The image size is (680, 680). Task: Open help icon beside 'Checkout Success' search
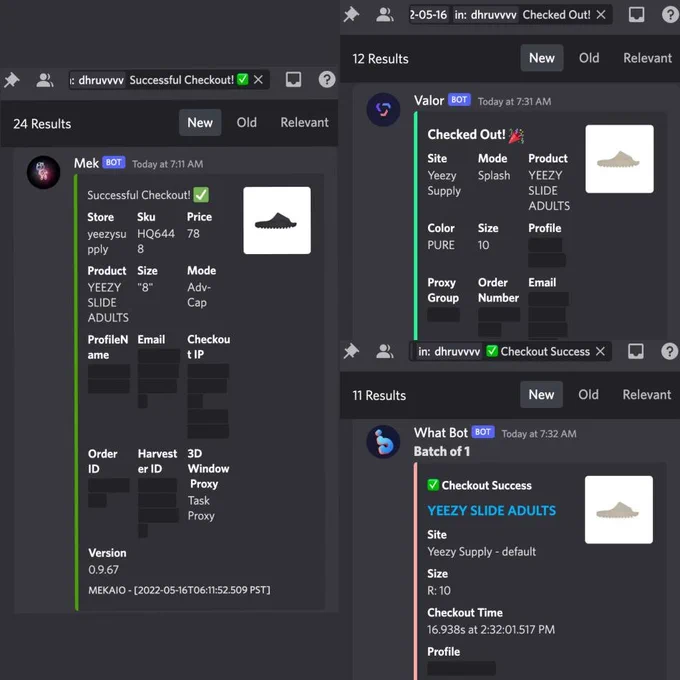(x=670, y=351)
